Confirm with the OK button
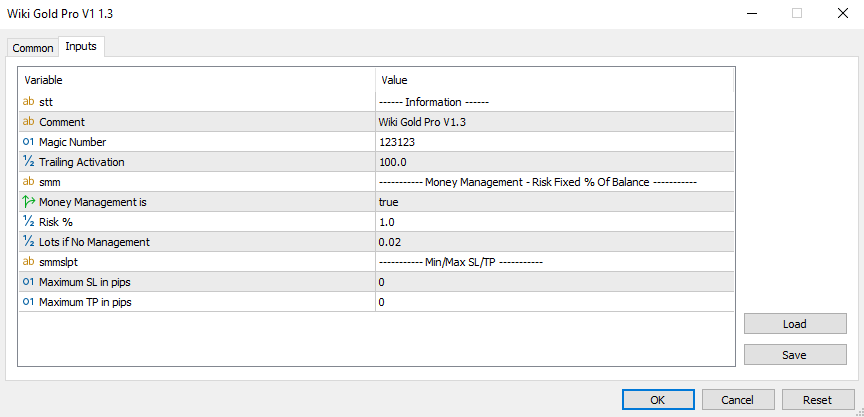The image size is (864, 417). 658,400
